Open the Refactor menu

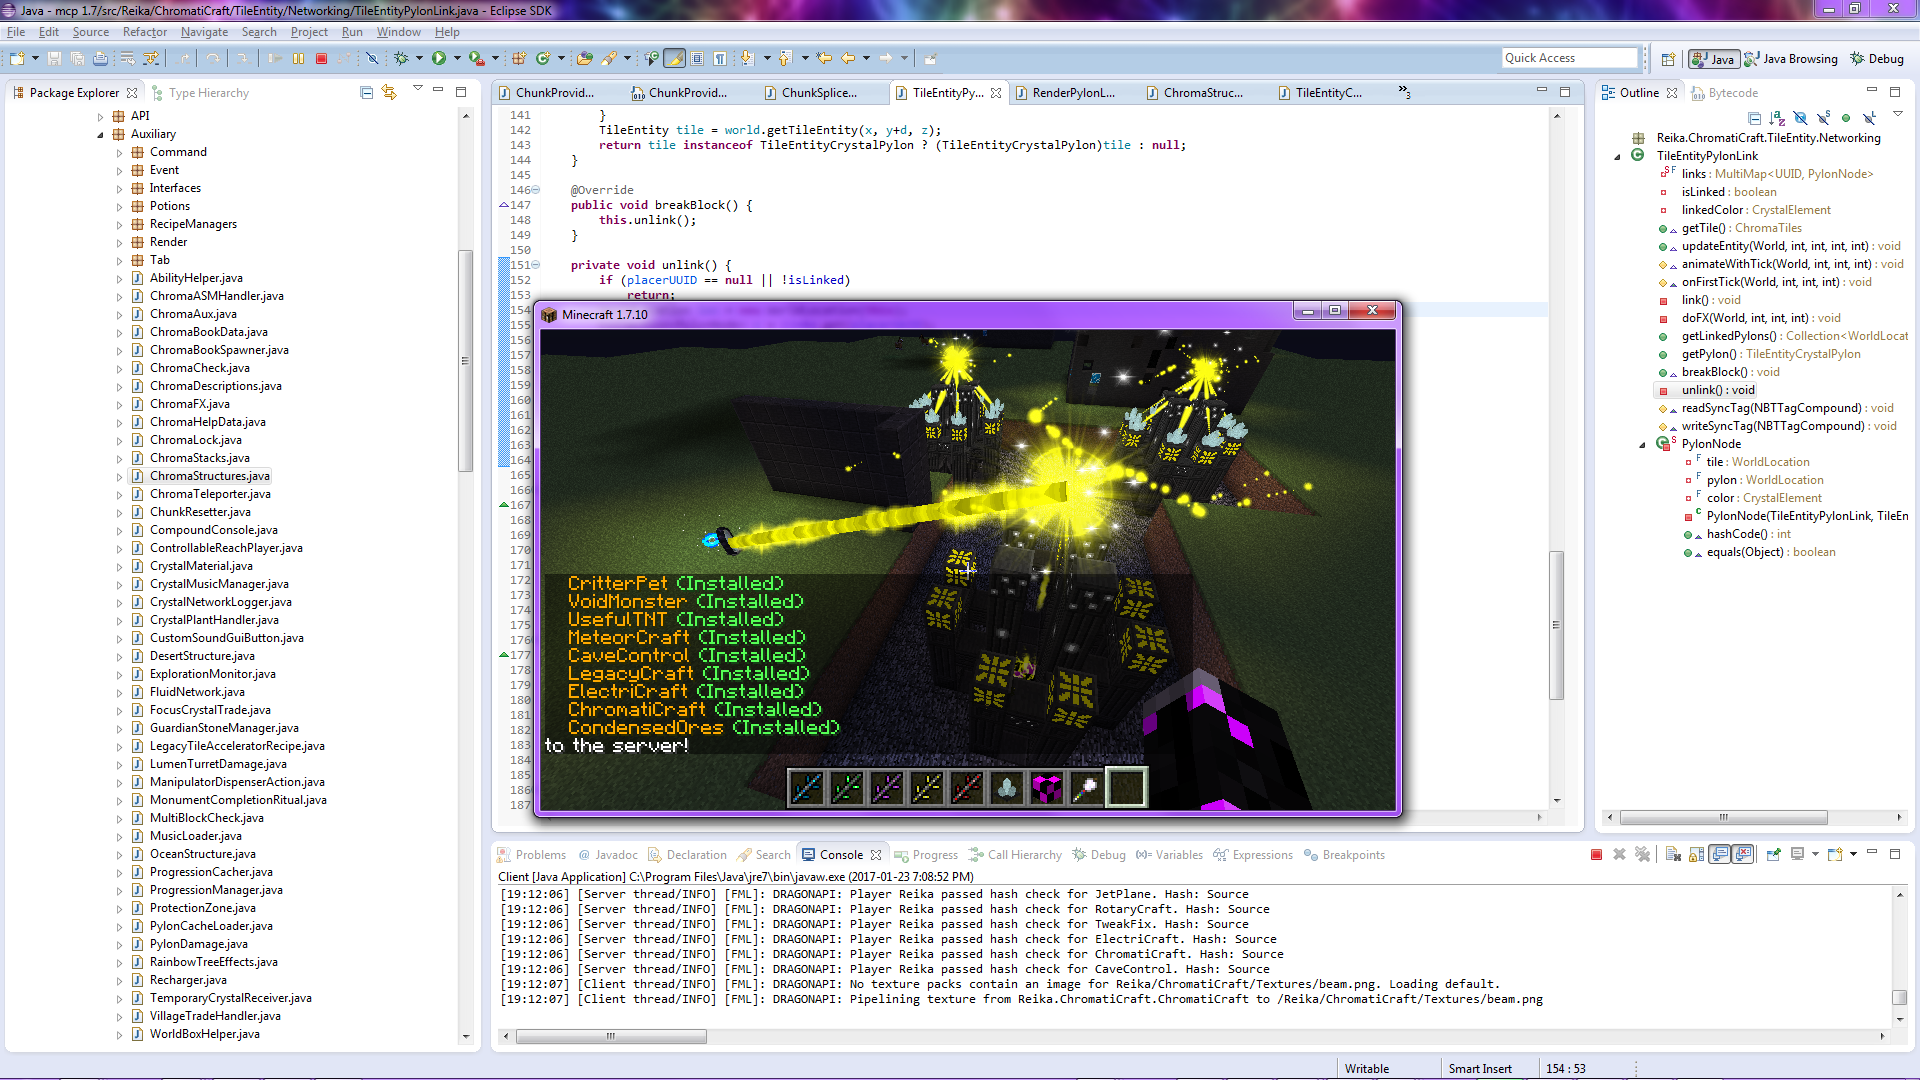coord(144,32)
